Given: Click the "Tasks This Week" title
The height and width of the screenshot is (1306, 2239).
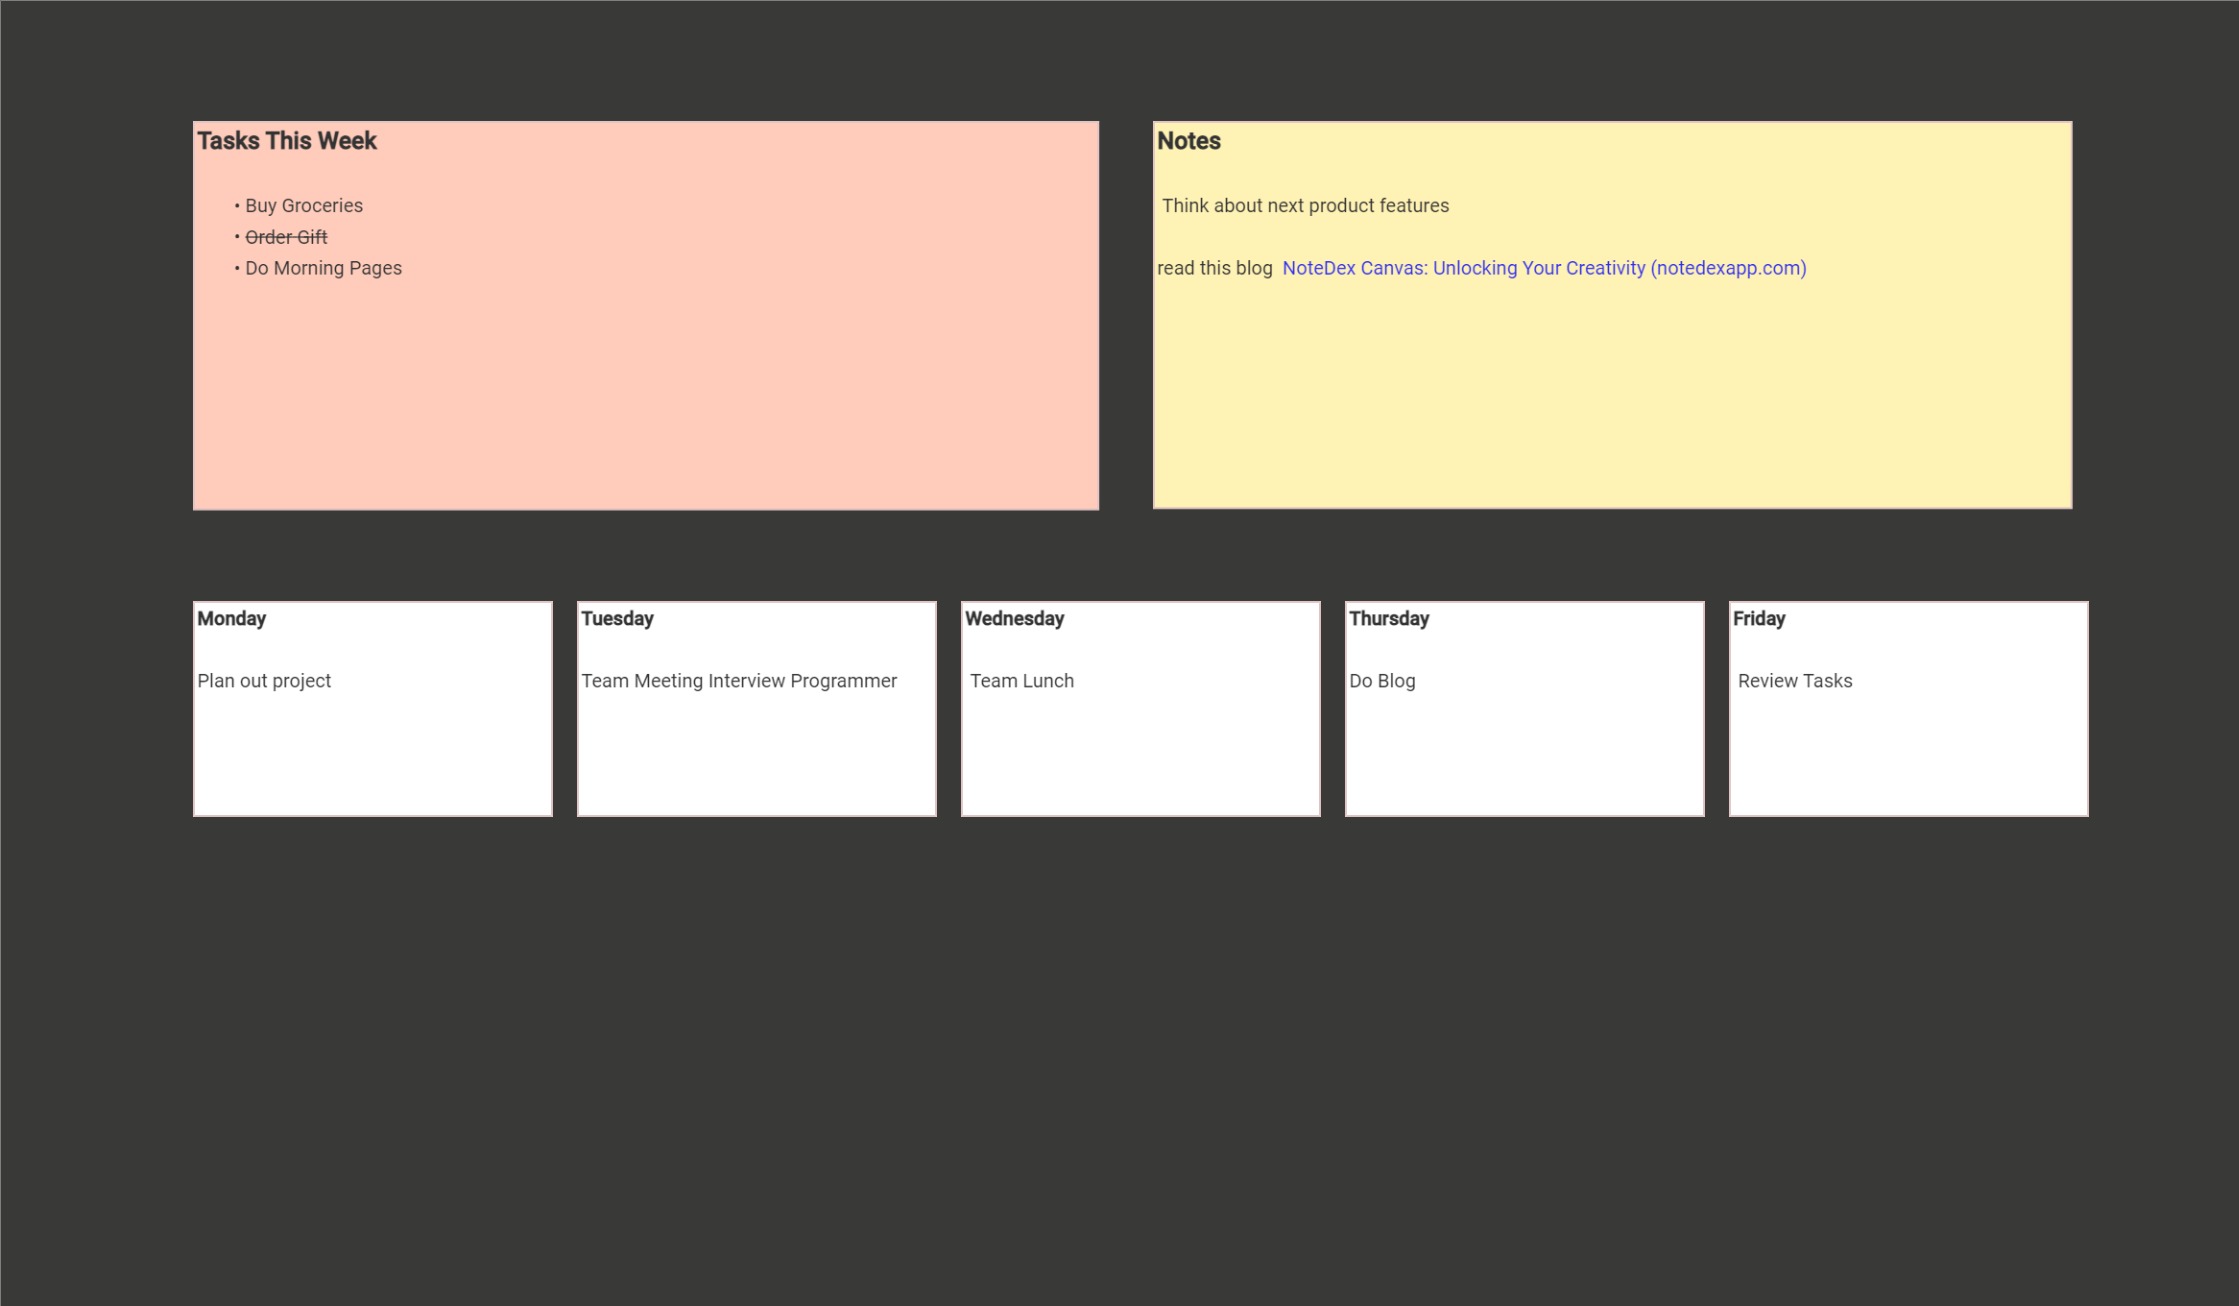Looking at the screenshot, I should pyautogui.click(x=287, y=141).
